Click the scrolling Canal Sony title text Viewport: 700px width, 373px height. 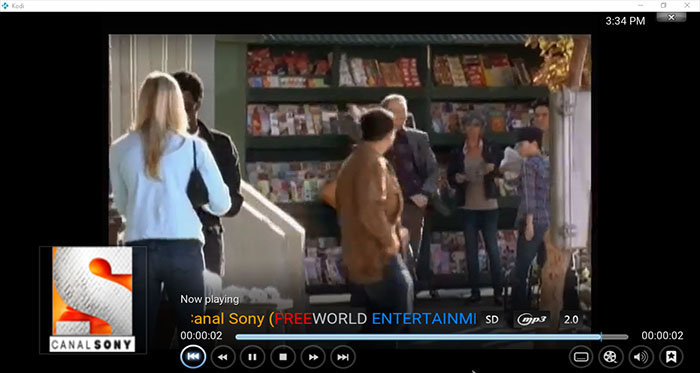point(329,319)
